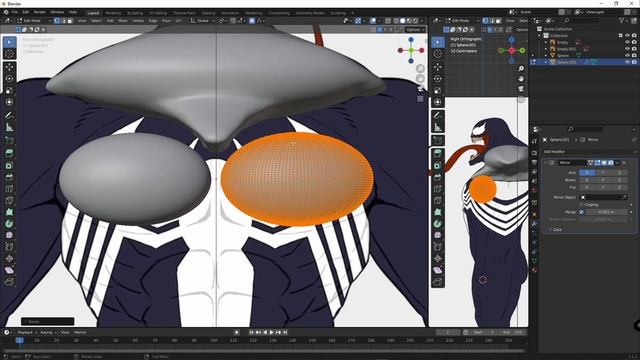640x360 pixels.
Task: Enable the Mirror Axis X button
Action: [587, 173]
